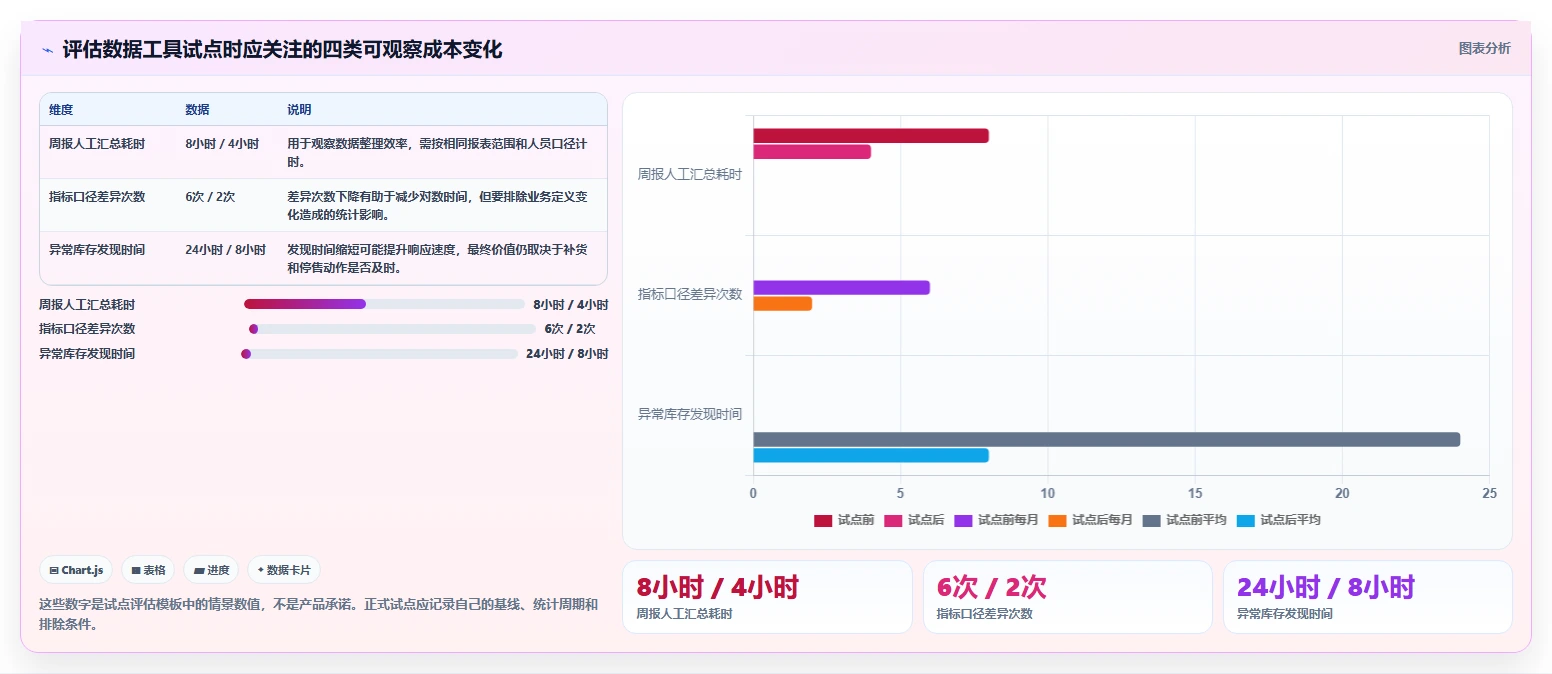
Task: Select the 表格 chip
Action: (x=148, y=570)
